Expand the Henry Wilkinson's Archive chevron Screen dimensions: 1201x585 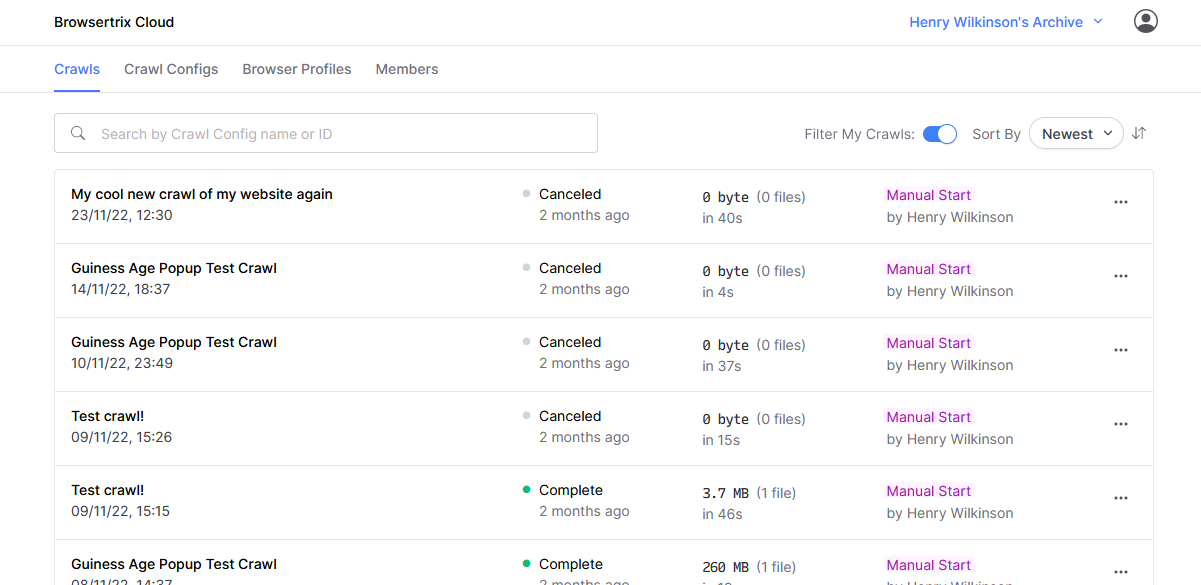click(x=1098, y=21)
